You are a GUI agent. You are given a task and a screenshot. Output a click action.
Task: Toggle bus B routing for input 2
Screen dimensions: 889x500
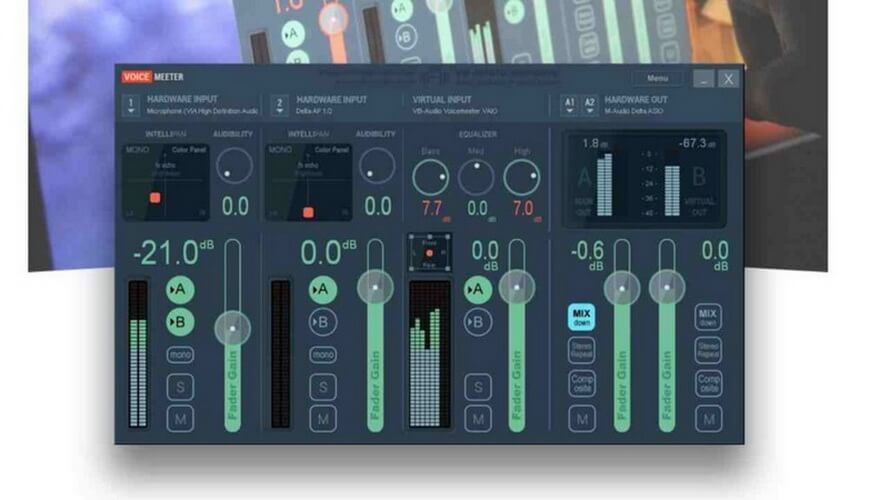[323, 322]
